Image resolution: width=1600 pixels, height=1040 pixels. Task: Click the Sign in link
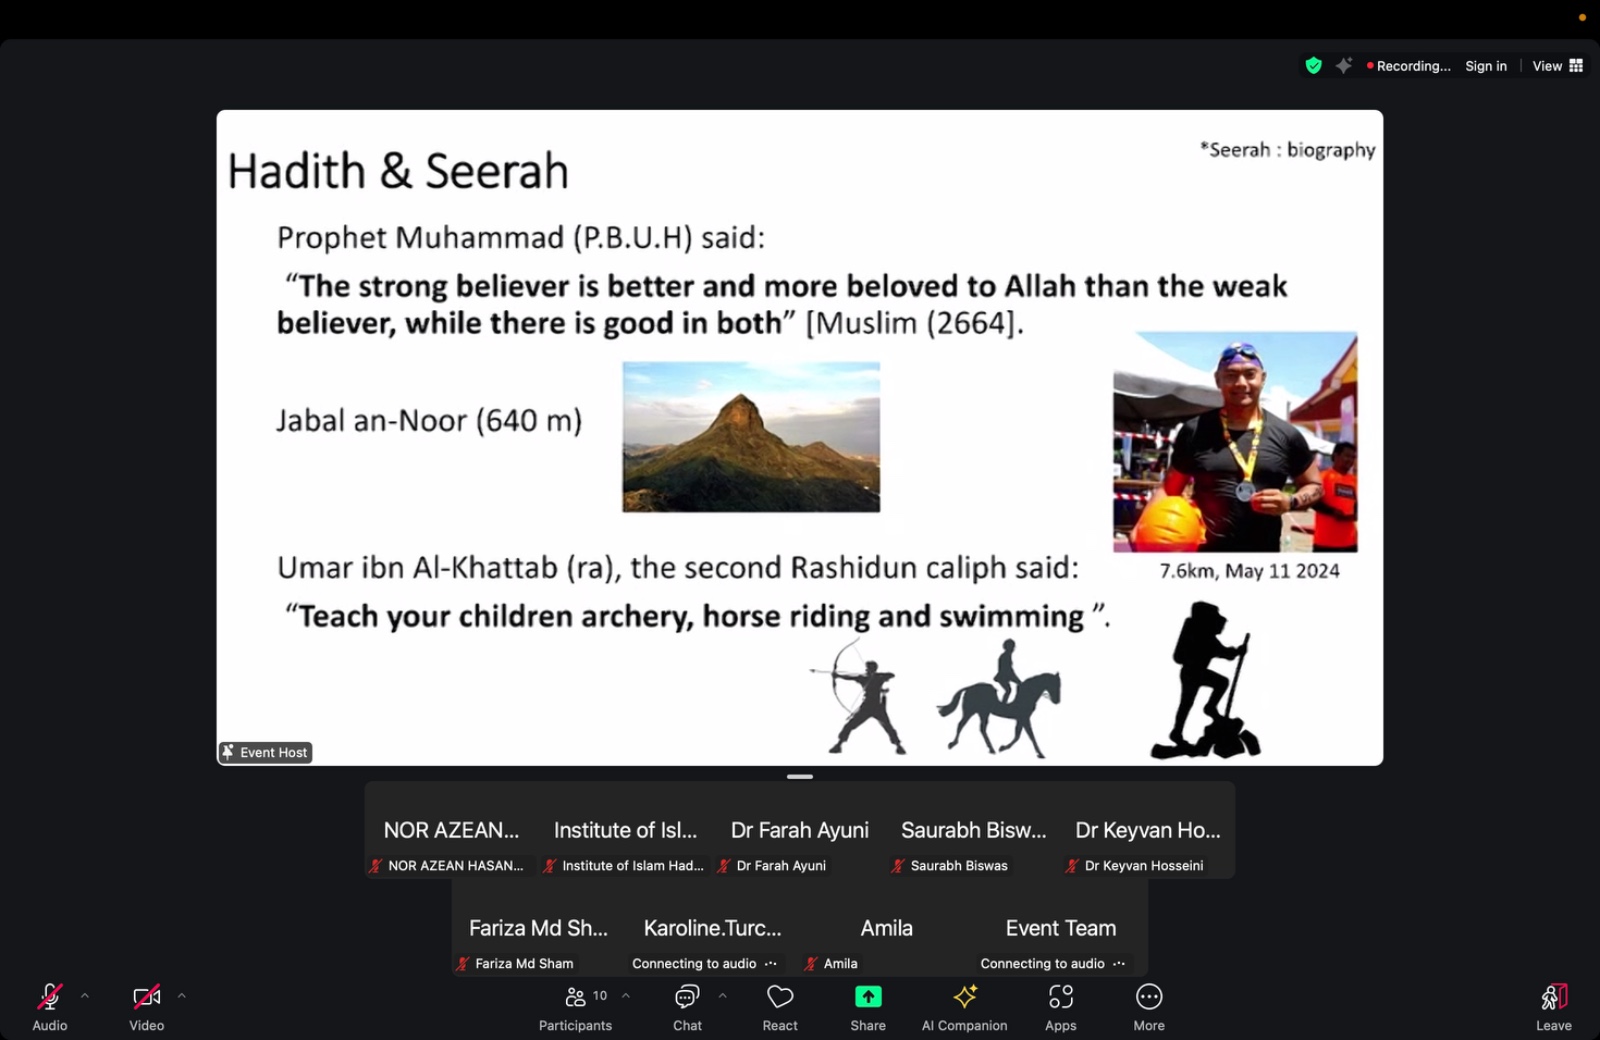tap(1485, 66)
